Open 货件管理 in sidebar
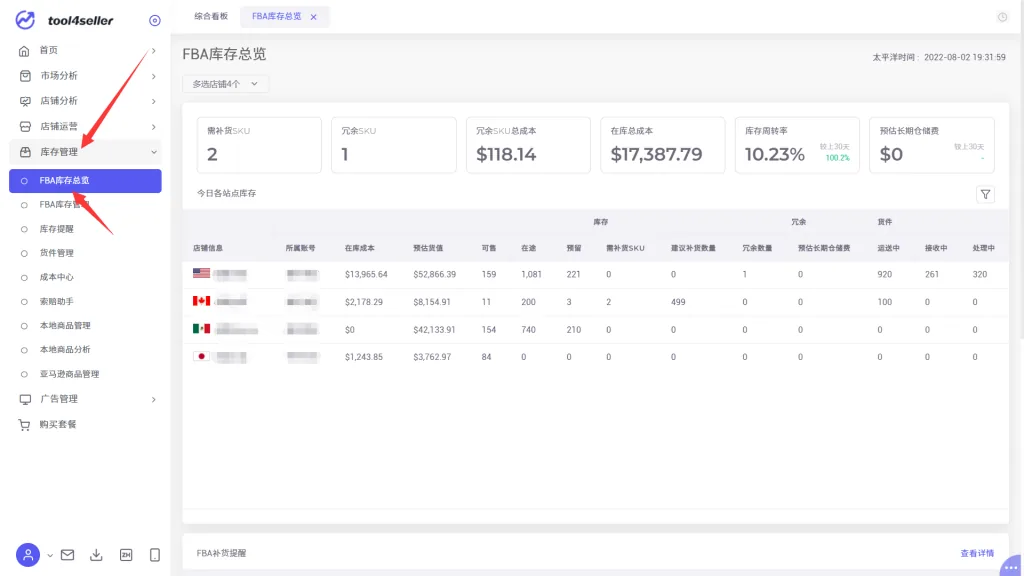The width and height of the screenshot is (1024, 576). tap(57, 253)
